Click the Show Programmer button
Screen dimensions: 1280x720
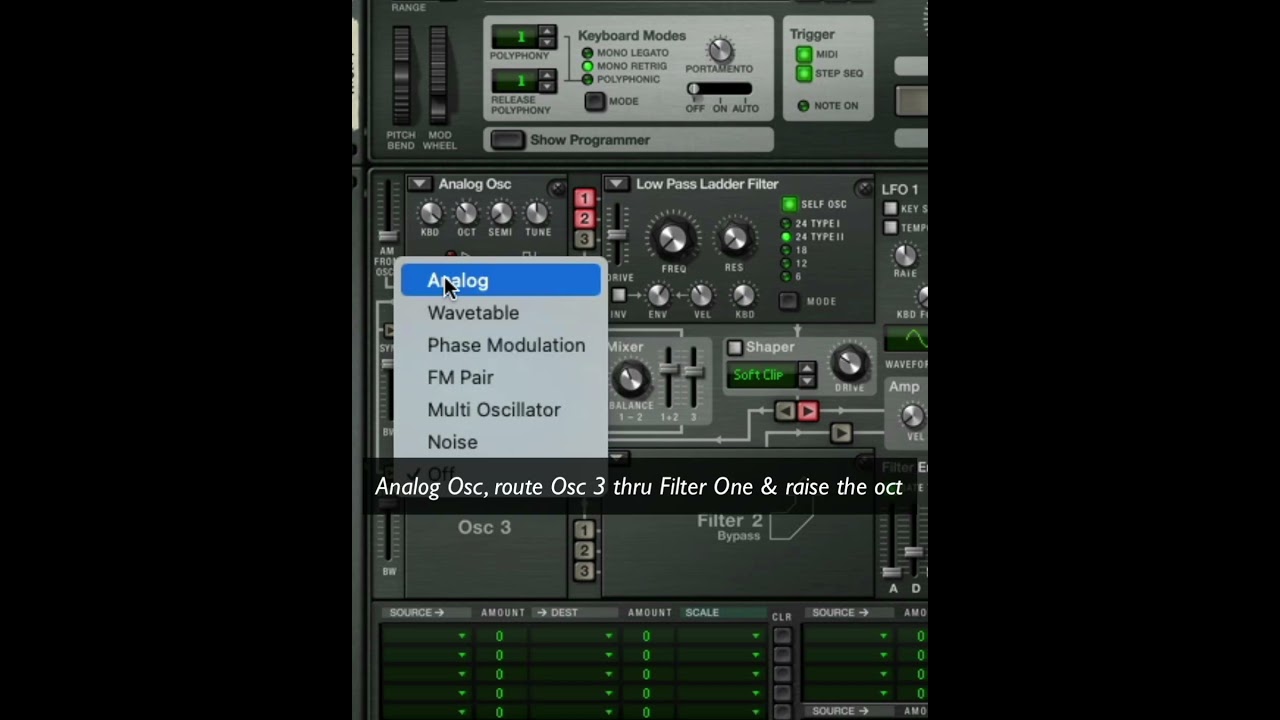point(507,140)
